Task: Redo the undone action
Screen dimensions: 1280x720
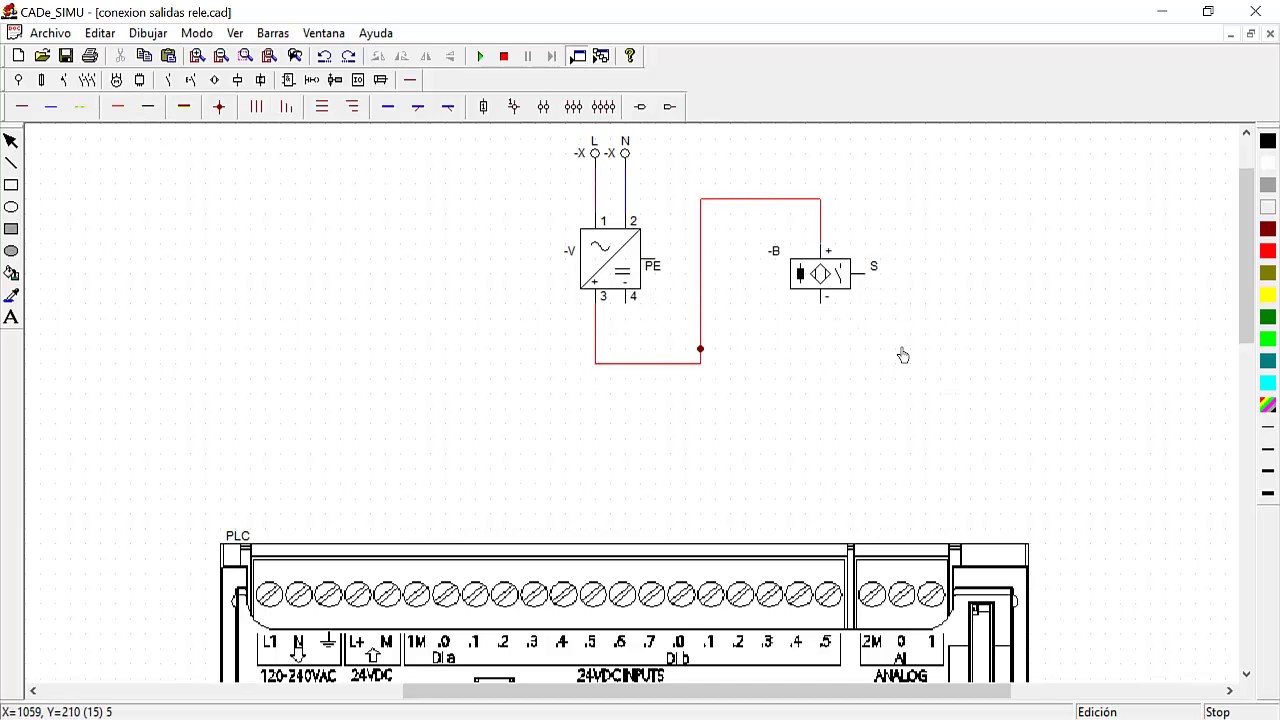Action: tap(348, 56)
